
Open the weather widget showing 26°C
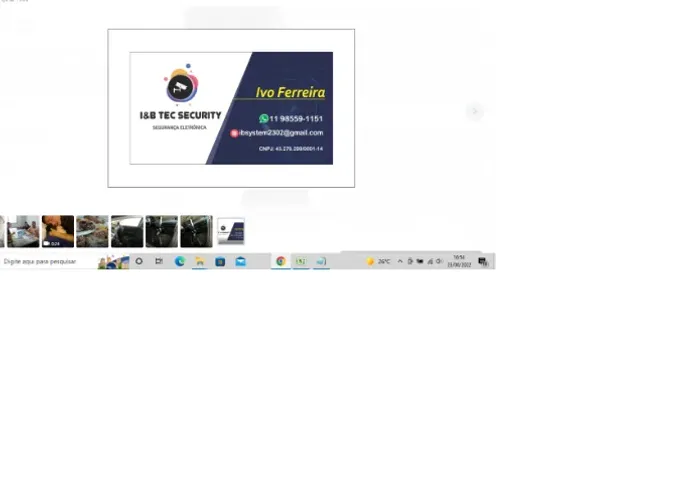tap(379, 261)
